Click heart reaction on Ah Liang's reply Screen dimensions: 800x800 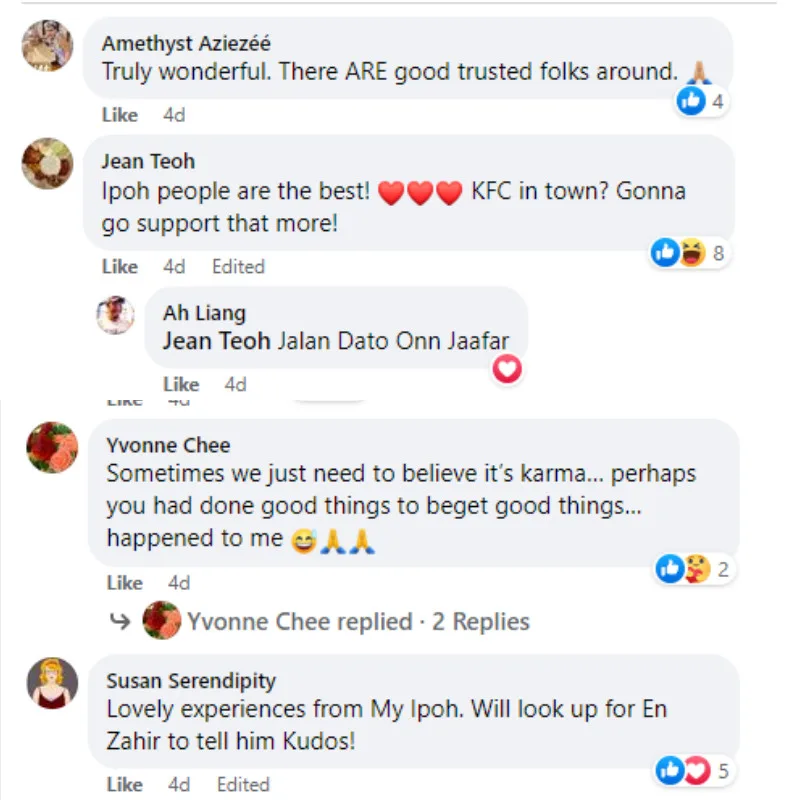[507, 369]
